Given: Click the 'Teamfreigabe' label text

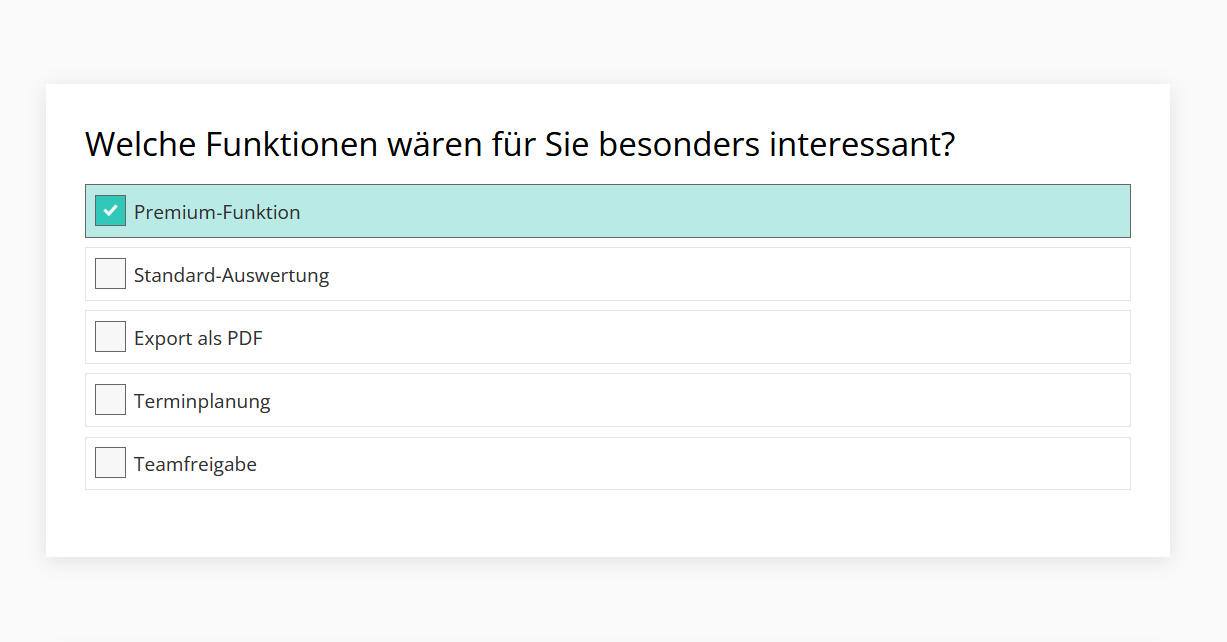Looking at the screenshot, I should pyautogui.click(x=195, y=464).
